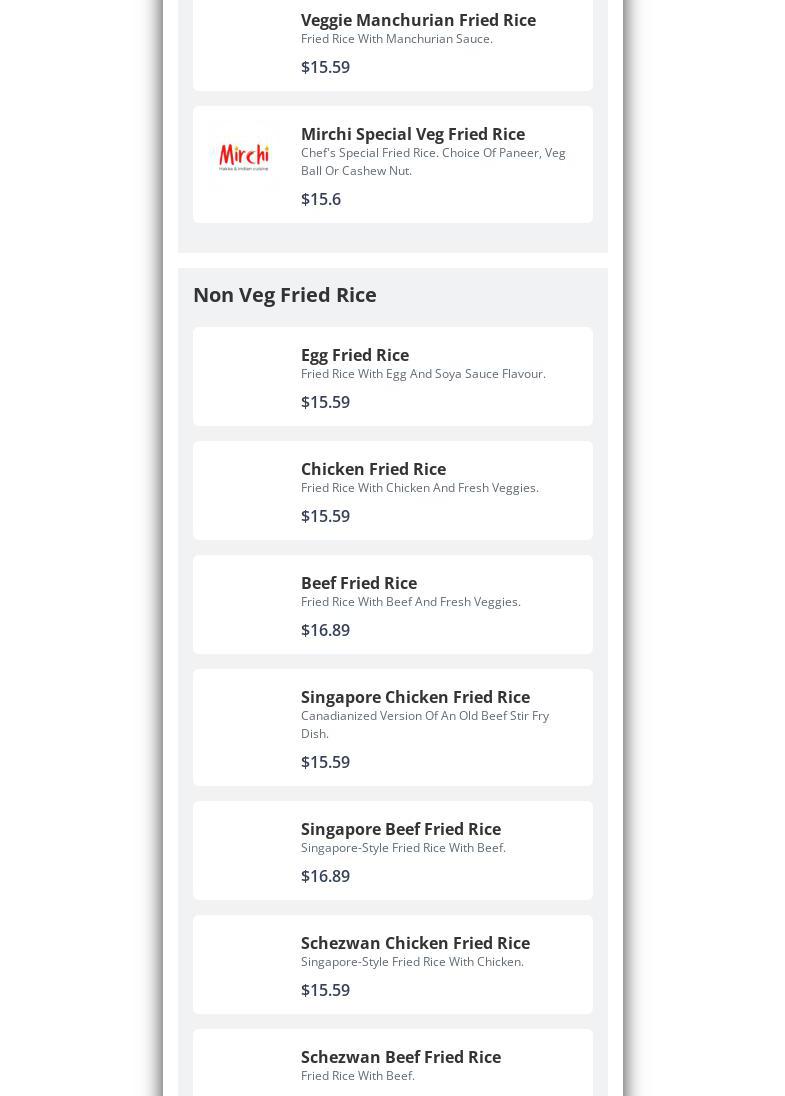Select Schezwan Beef Fried Rice
Screen dimensions: 785x1096
click(401, 1057)
